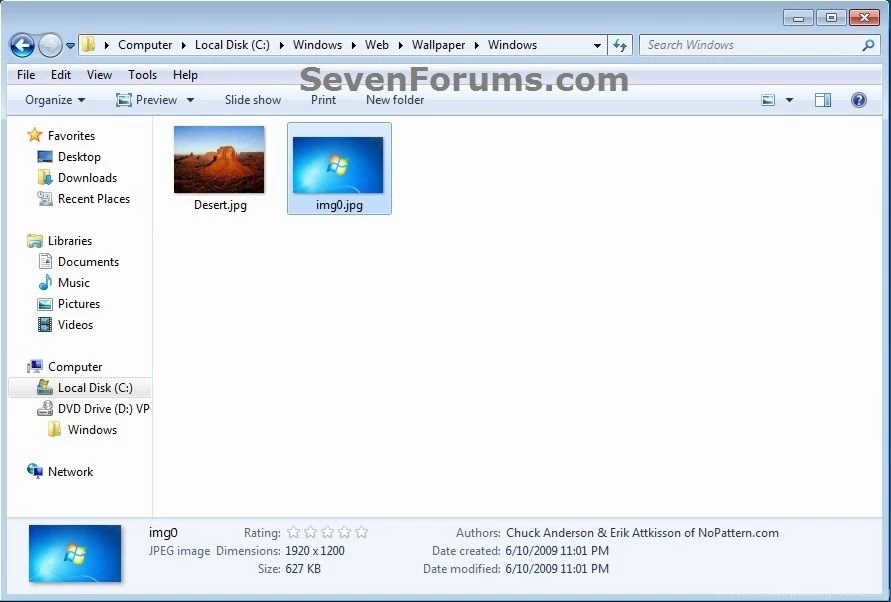This screenshot has height=602, width=891.
Task: Select the img0.jpg thumbnail
Action: click(x=338, y=165)
